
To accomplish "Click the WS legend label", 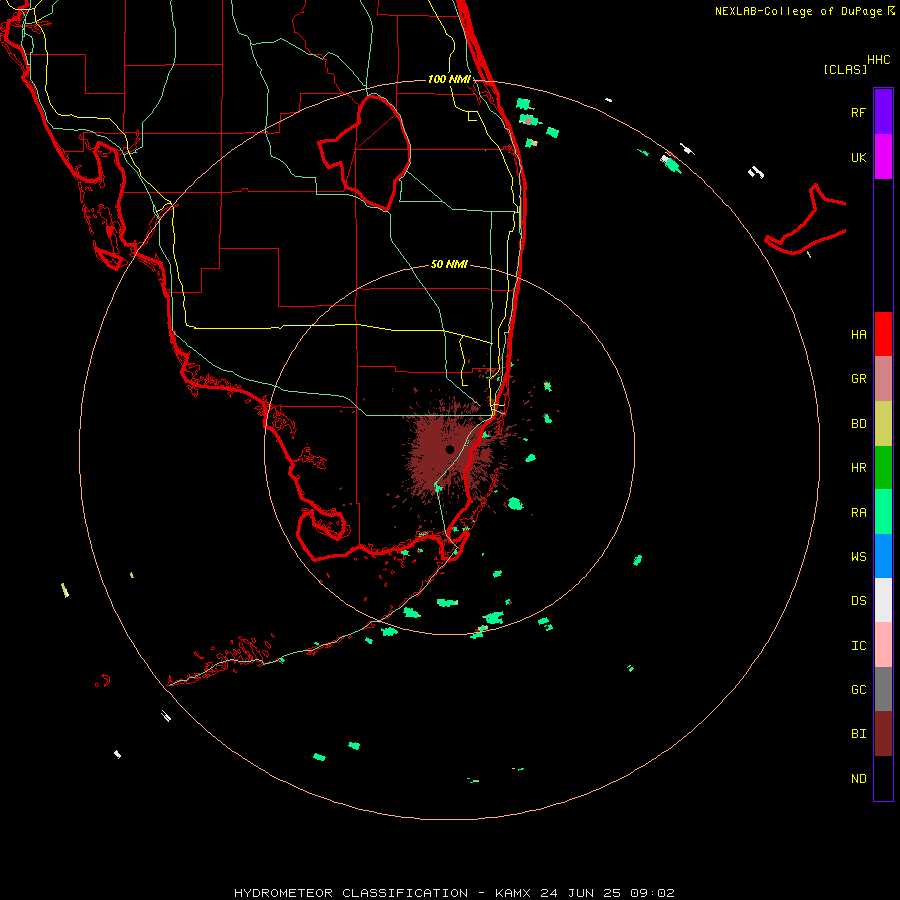I will tap(858, 557).
